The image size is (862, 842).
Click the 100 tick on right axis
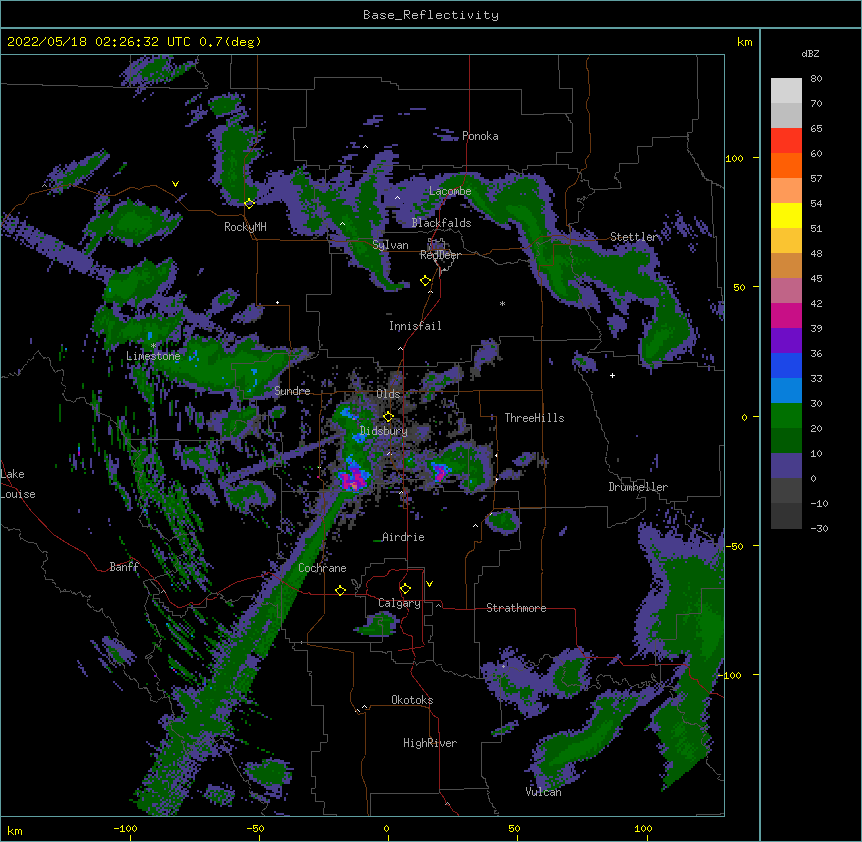pyautogui.click(x=734, y=158)
